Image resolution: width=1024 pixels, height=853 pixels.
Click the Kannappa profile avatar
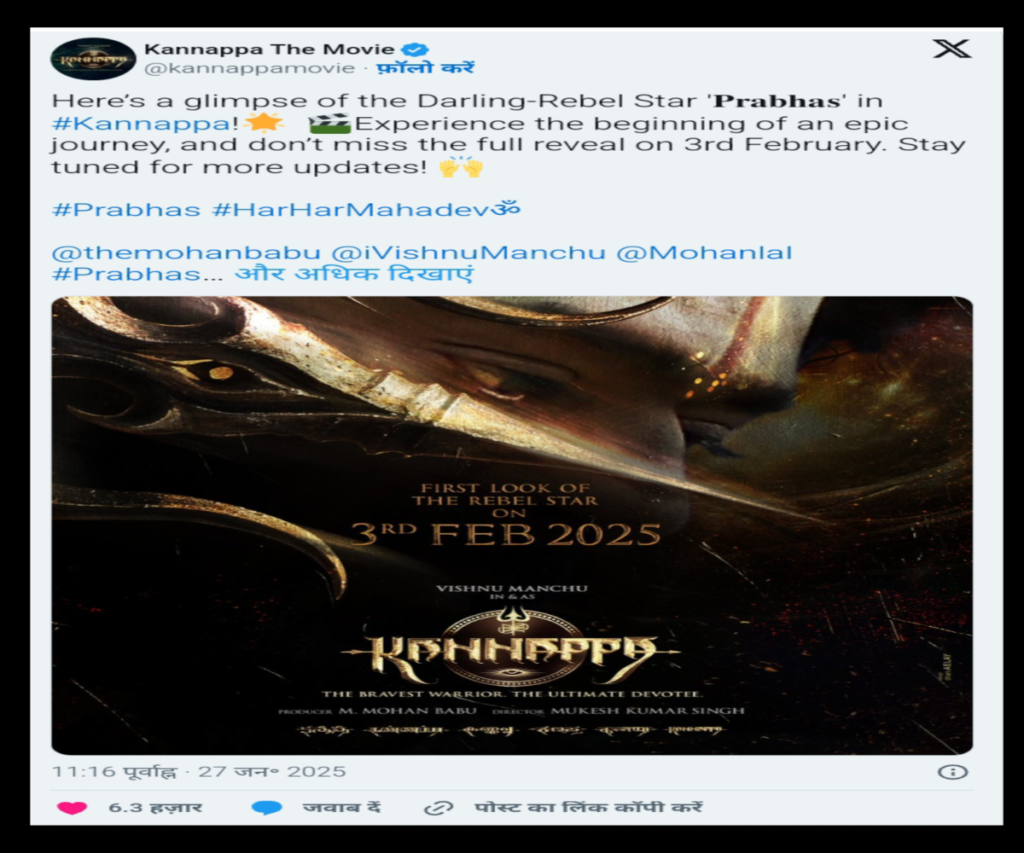point(93,58)
